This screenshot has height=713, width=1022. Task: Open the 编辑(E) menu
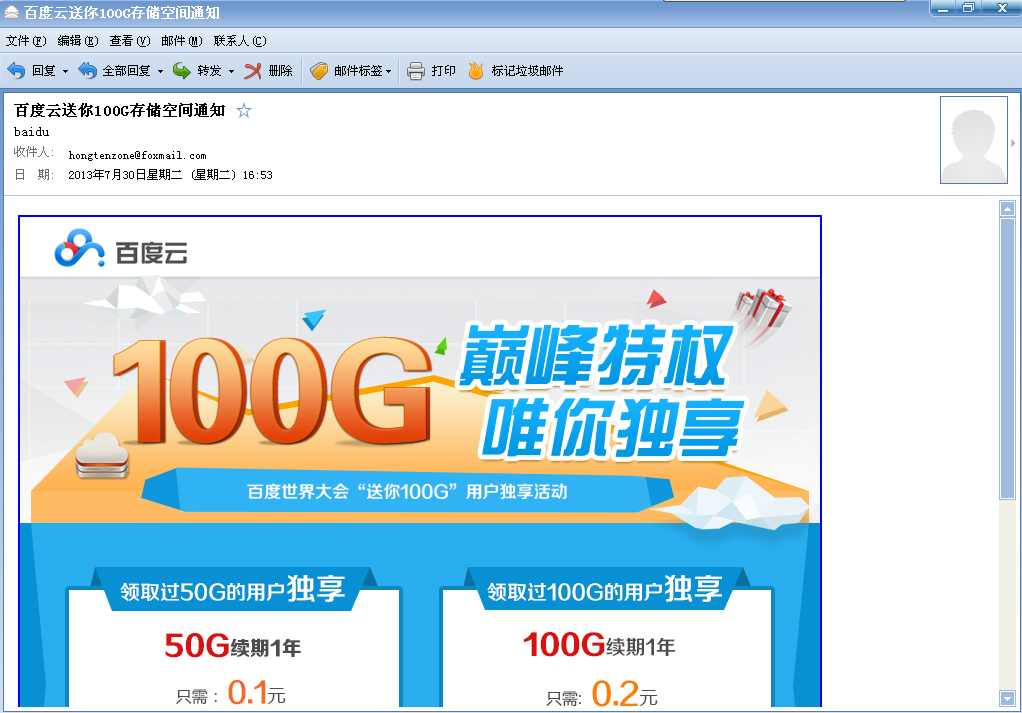(x=78, y=41)
